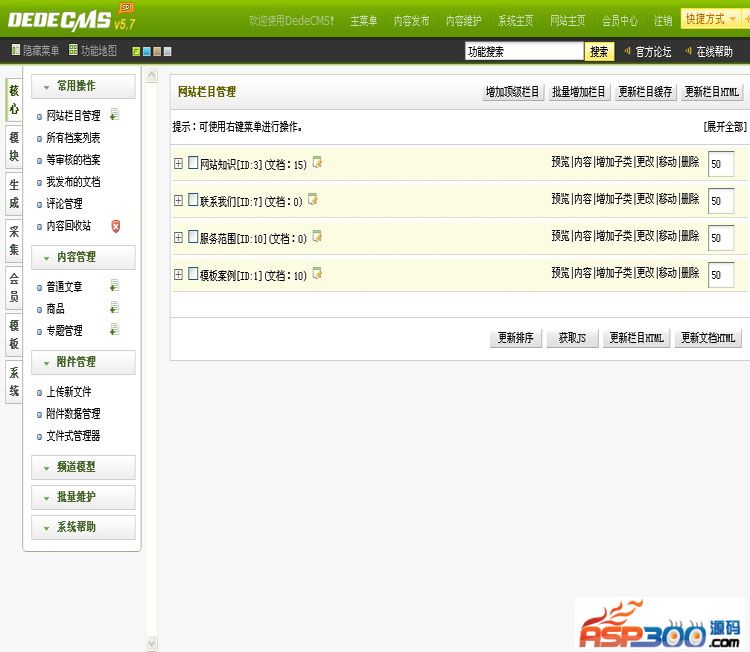
Task: Collapse the 内容管理 sidebar section
Action: pyautogui.click(x=83, y=257)
